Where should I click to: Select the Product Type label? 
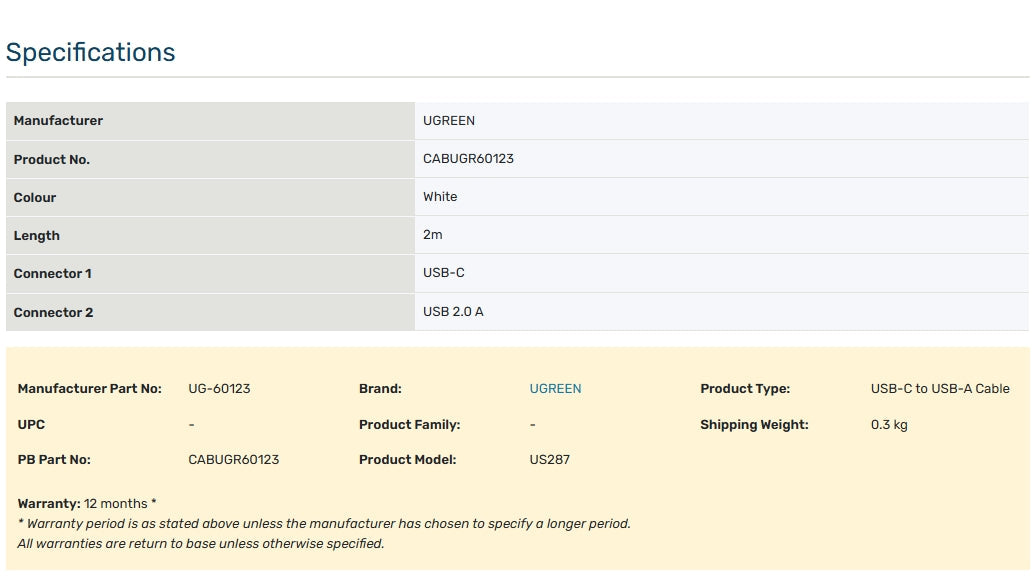[x=745, y=389]
